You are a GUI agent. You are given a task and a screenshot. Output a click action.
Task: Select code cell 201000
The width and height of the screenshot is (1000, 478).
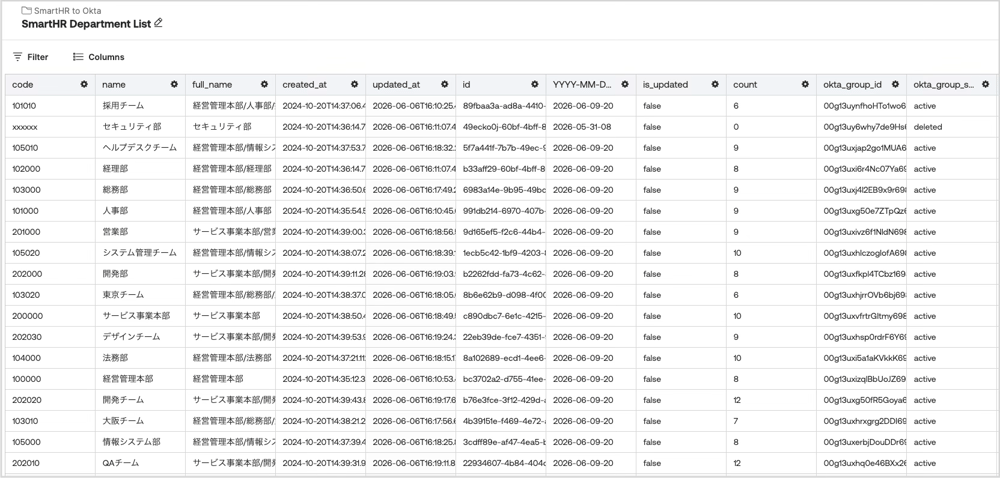50,232
